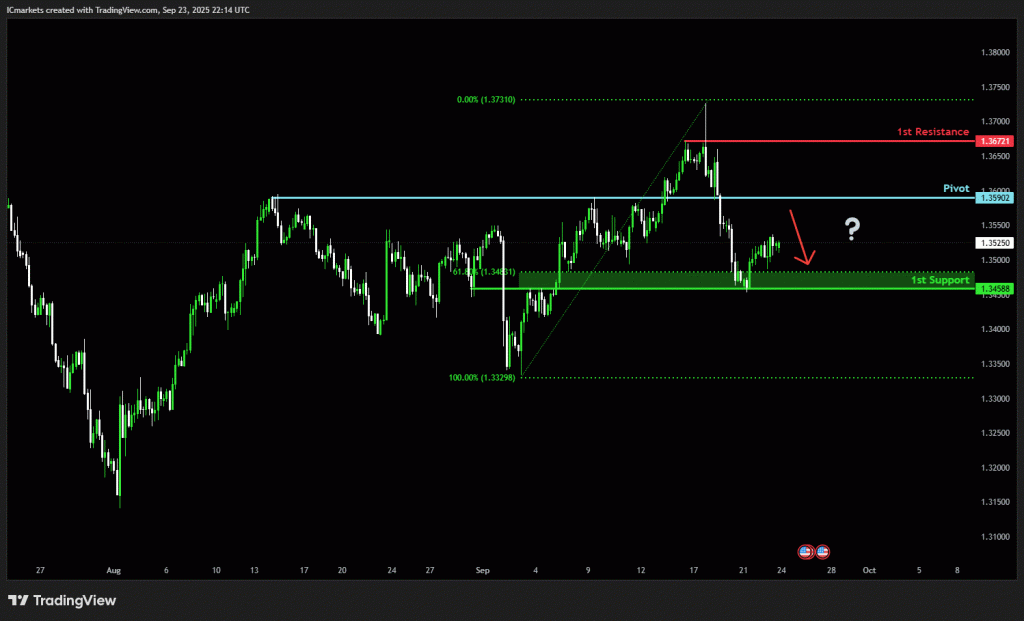Click the ICmarkets TradingView.com attribution text
The width and height of the screenshot is (1024, 621).
pyautogui.click(x=127, y=8)
